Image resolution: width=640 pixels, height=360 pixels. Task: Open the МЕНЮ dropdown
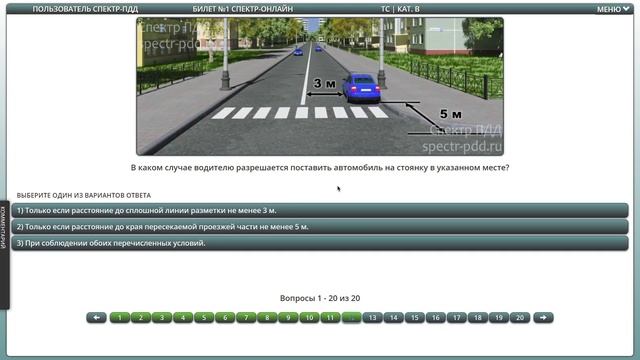(613, 9)
